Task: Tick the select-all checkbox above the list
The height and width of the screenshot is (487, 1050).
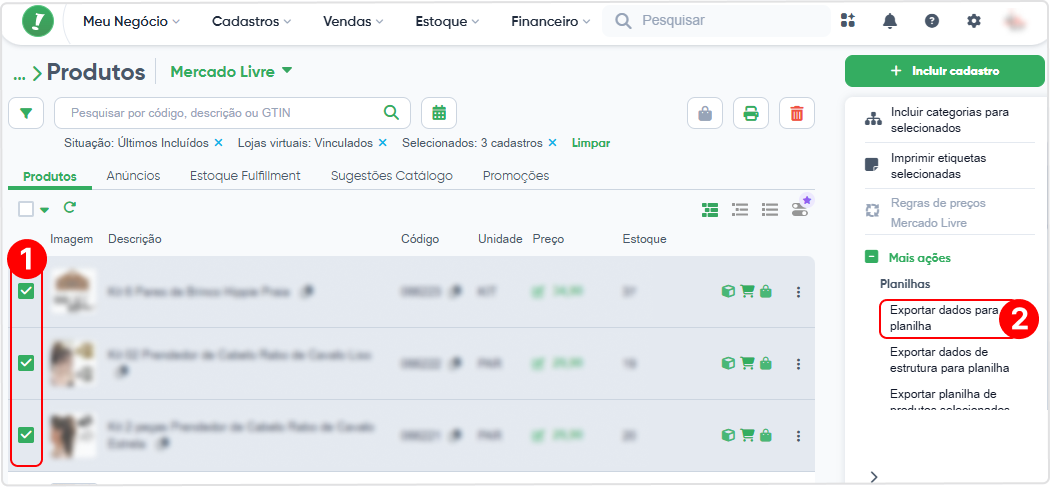Action: tap(26, 209)
